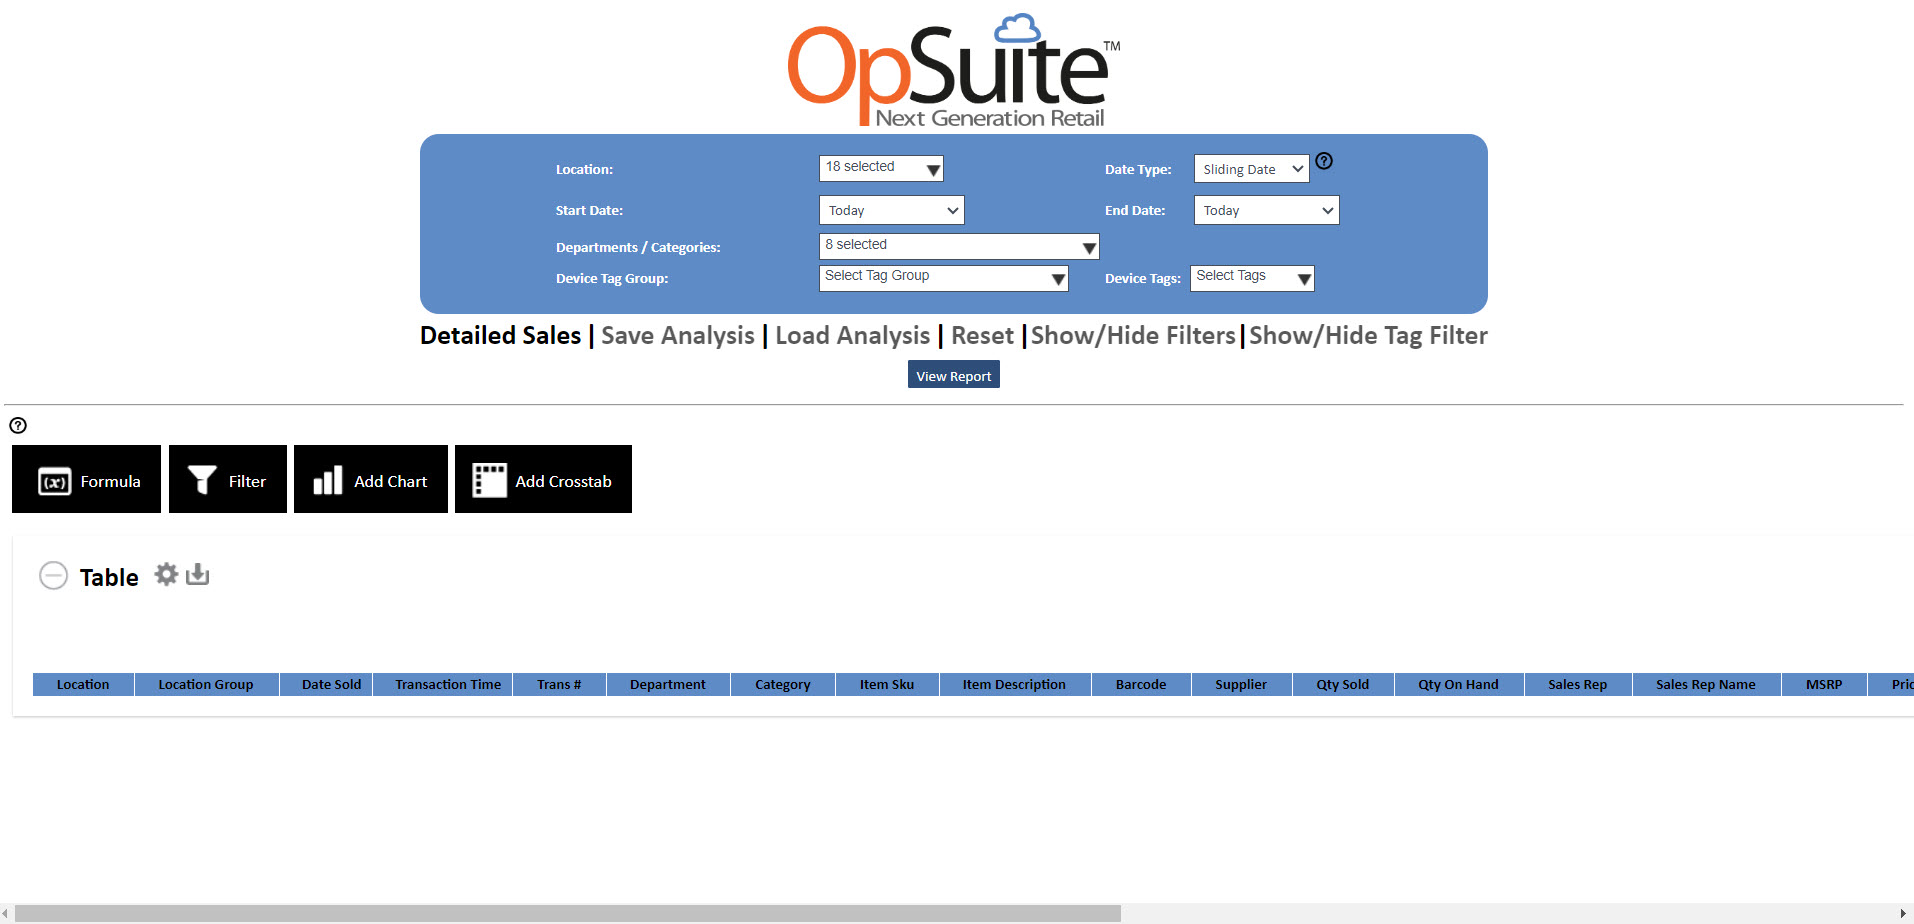The image size is (1914, 924).
Task: Click the help question mark above Formula button
Action: (18, 425)
